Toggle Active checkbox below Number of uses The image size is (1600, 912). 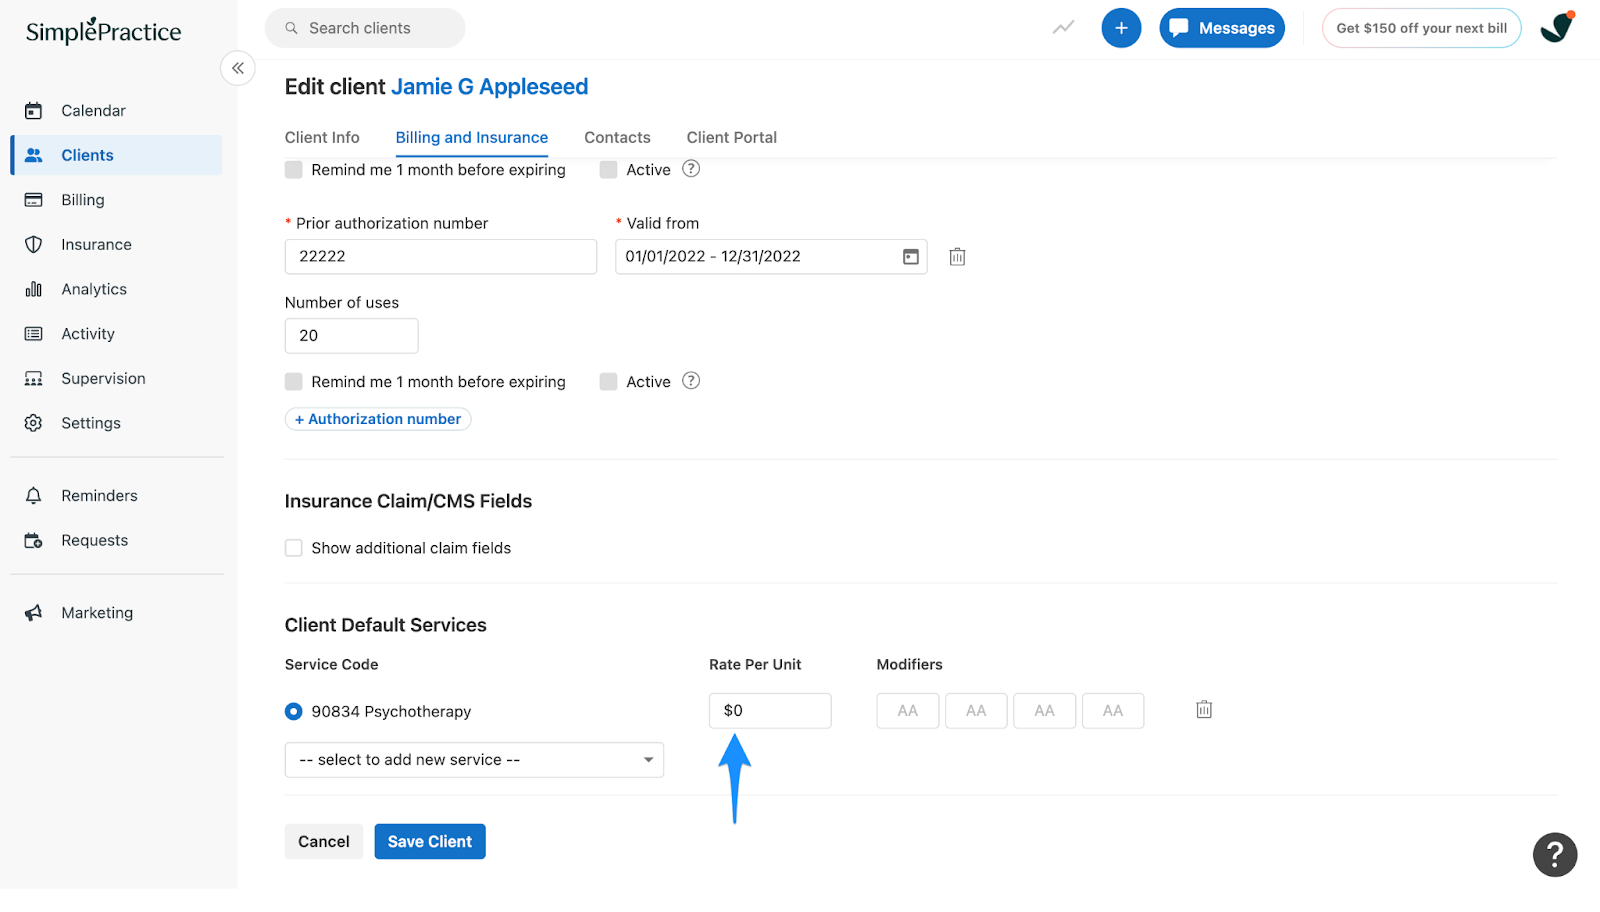point(608,382)
